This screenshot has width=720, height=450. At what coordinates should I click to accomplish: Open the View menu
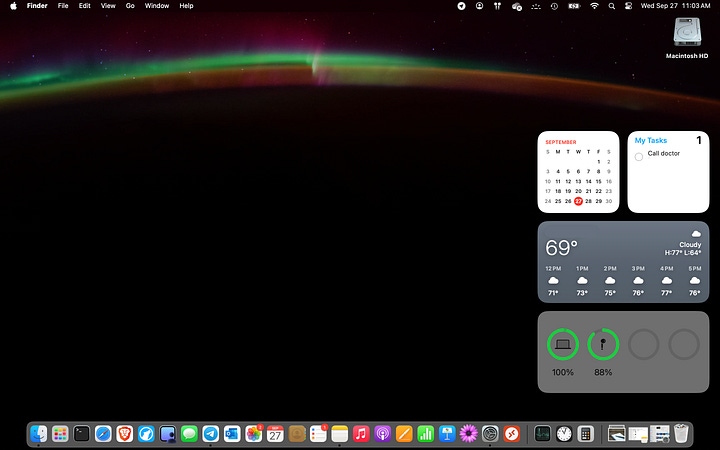pyautogui.click(x=108, y=6)
